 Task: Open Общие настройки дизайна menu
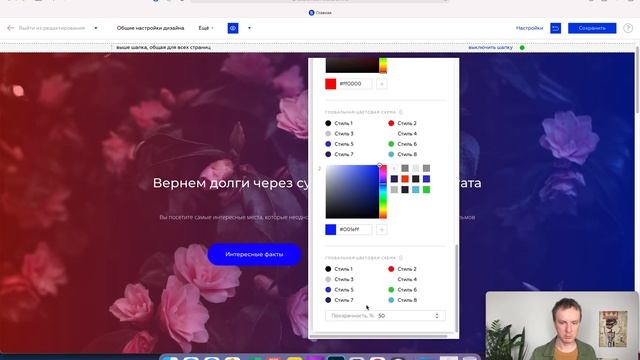(150, 28)
